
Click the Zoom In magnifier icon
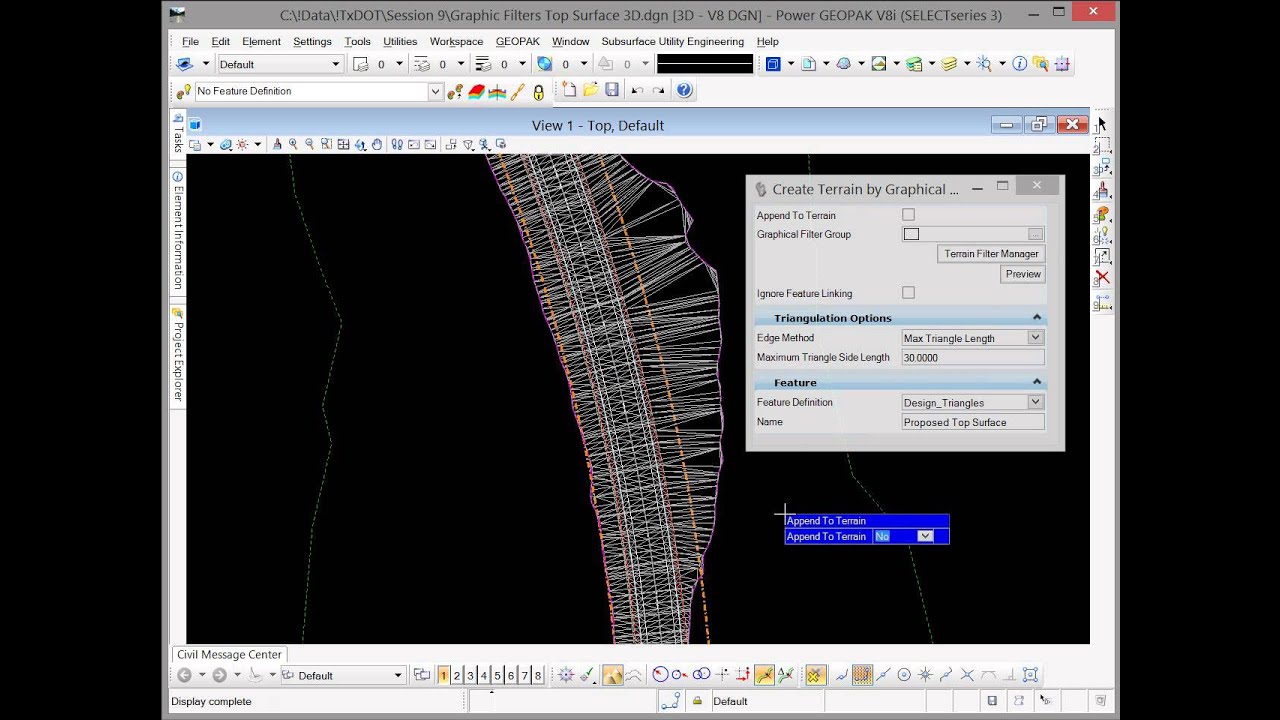(x=293, y=145)
